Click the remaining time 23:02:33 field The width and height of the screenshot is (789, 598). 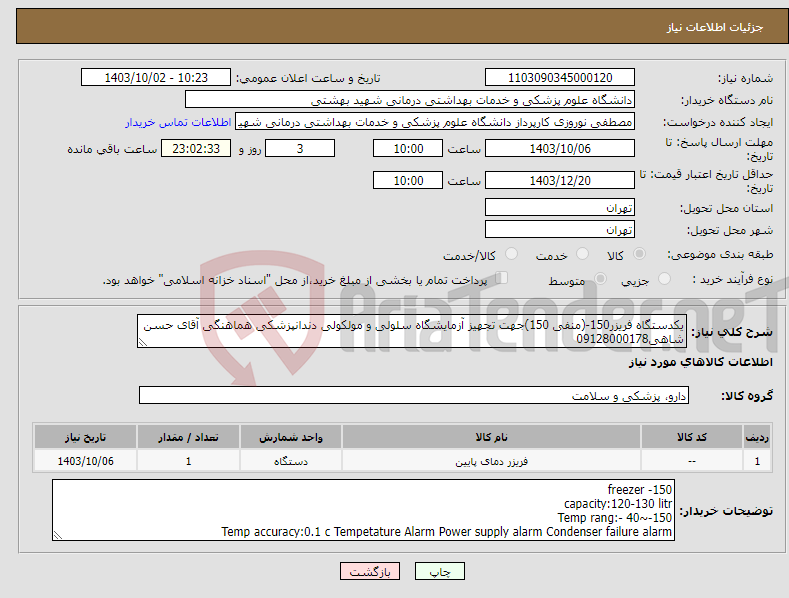(x=196, y=148)
